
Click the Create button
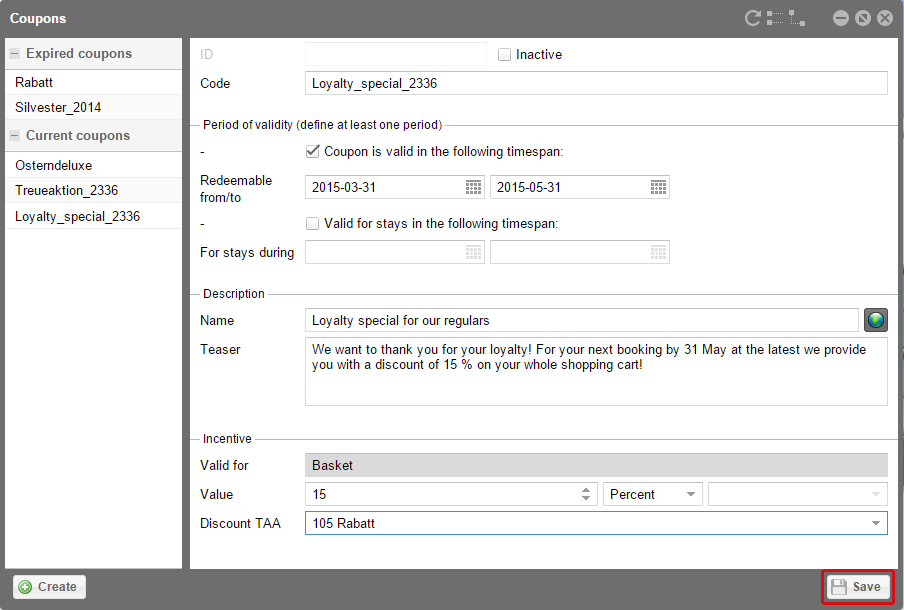[x=48, y=587]
